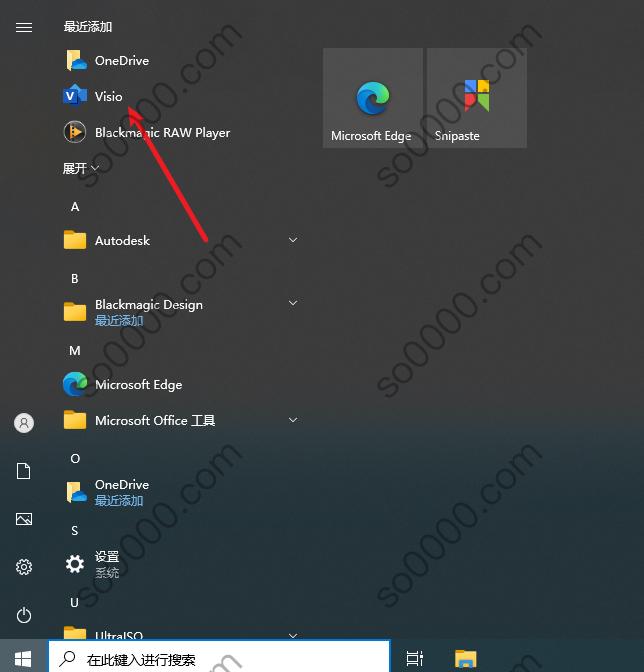Click the letter M section header
Screen dimensions: 644x672
pyautogui.click(x=75, y=351)
